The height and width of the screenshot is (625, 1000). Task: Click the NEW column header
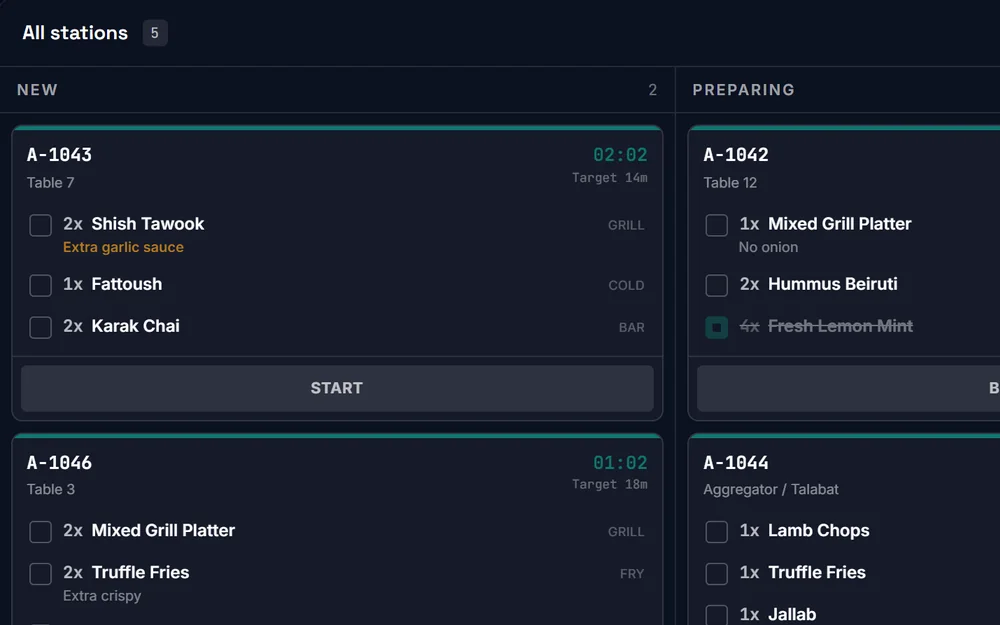click(37, 90)
